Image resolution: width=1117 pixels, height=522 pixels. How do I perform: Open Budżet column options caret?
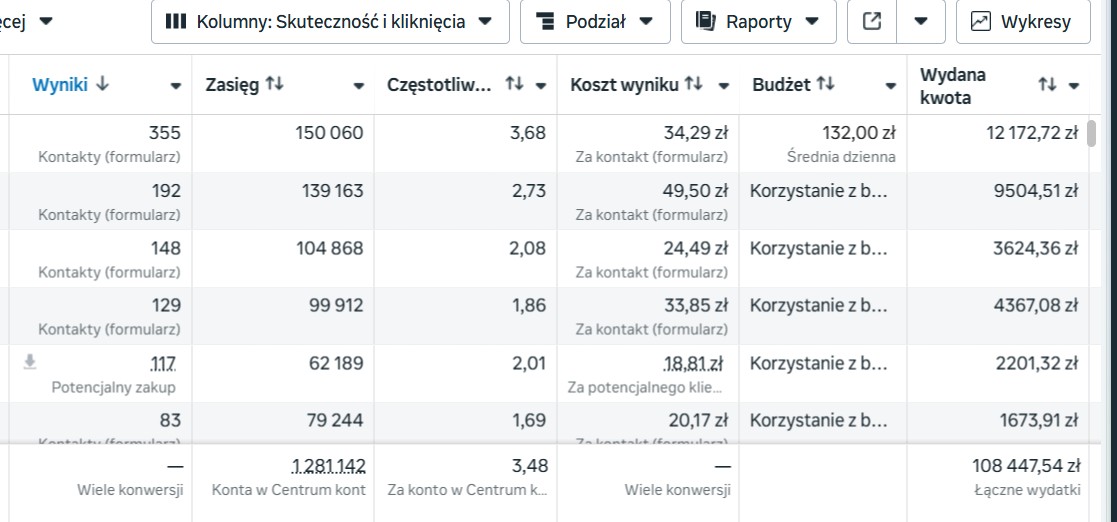[x=891, y=86]
